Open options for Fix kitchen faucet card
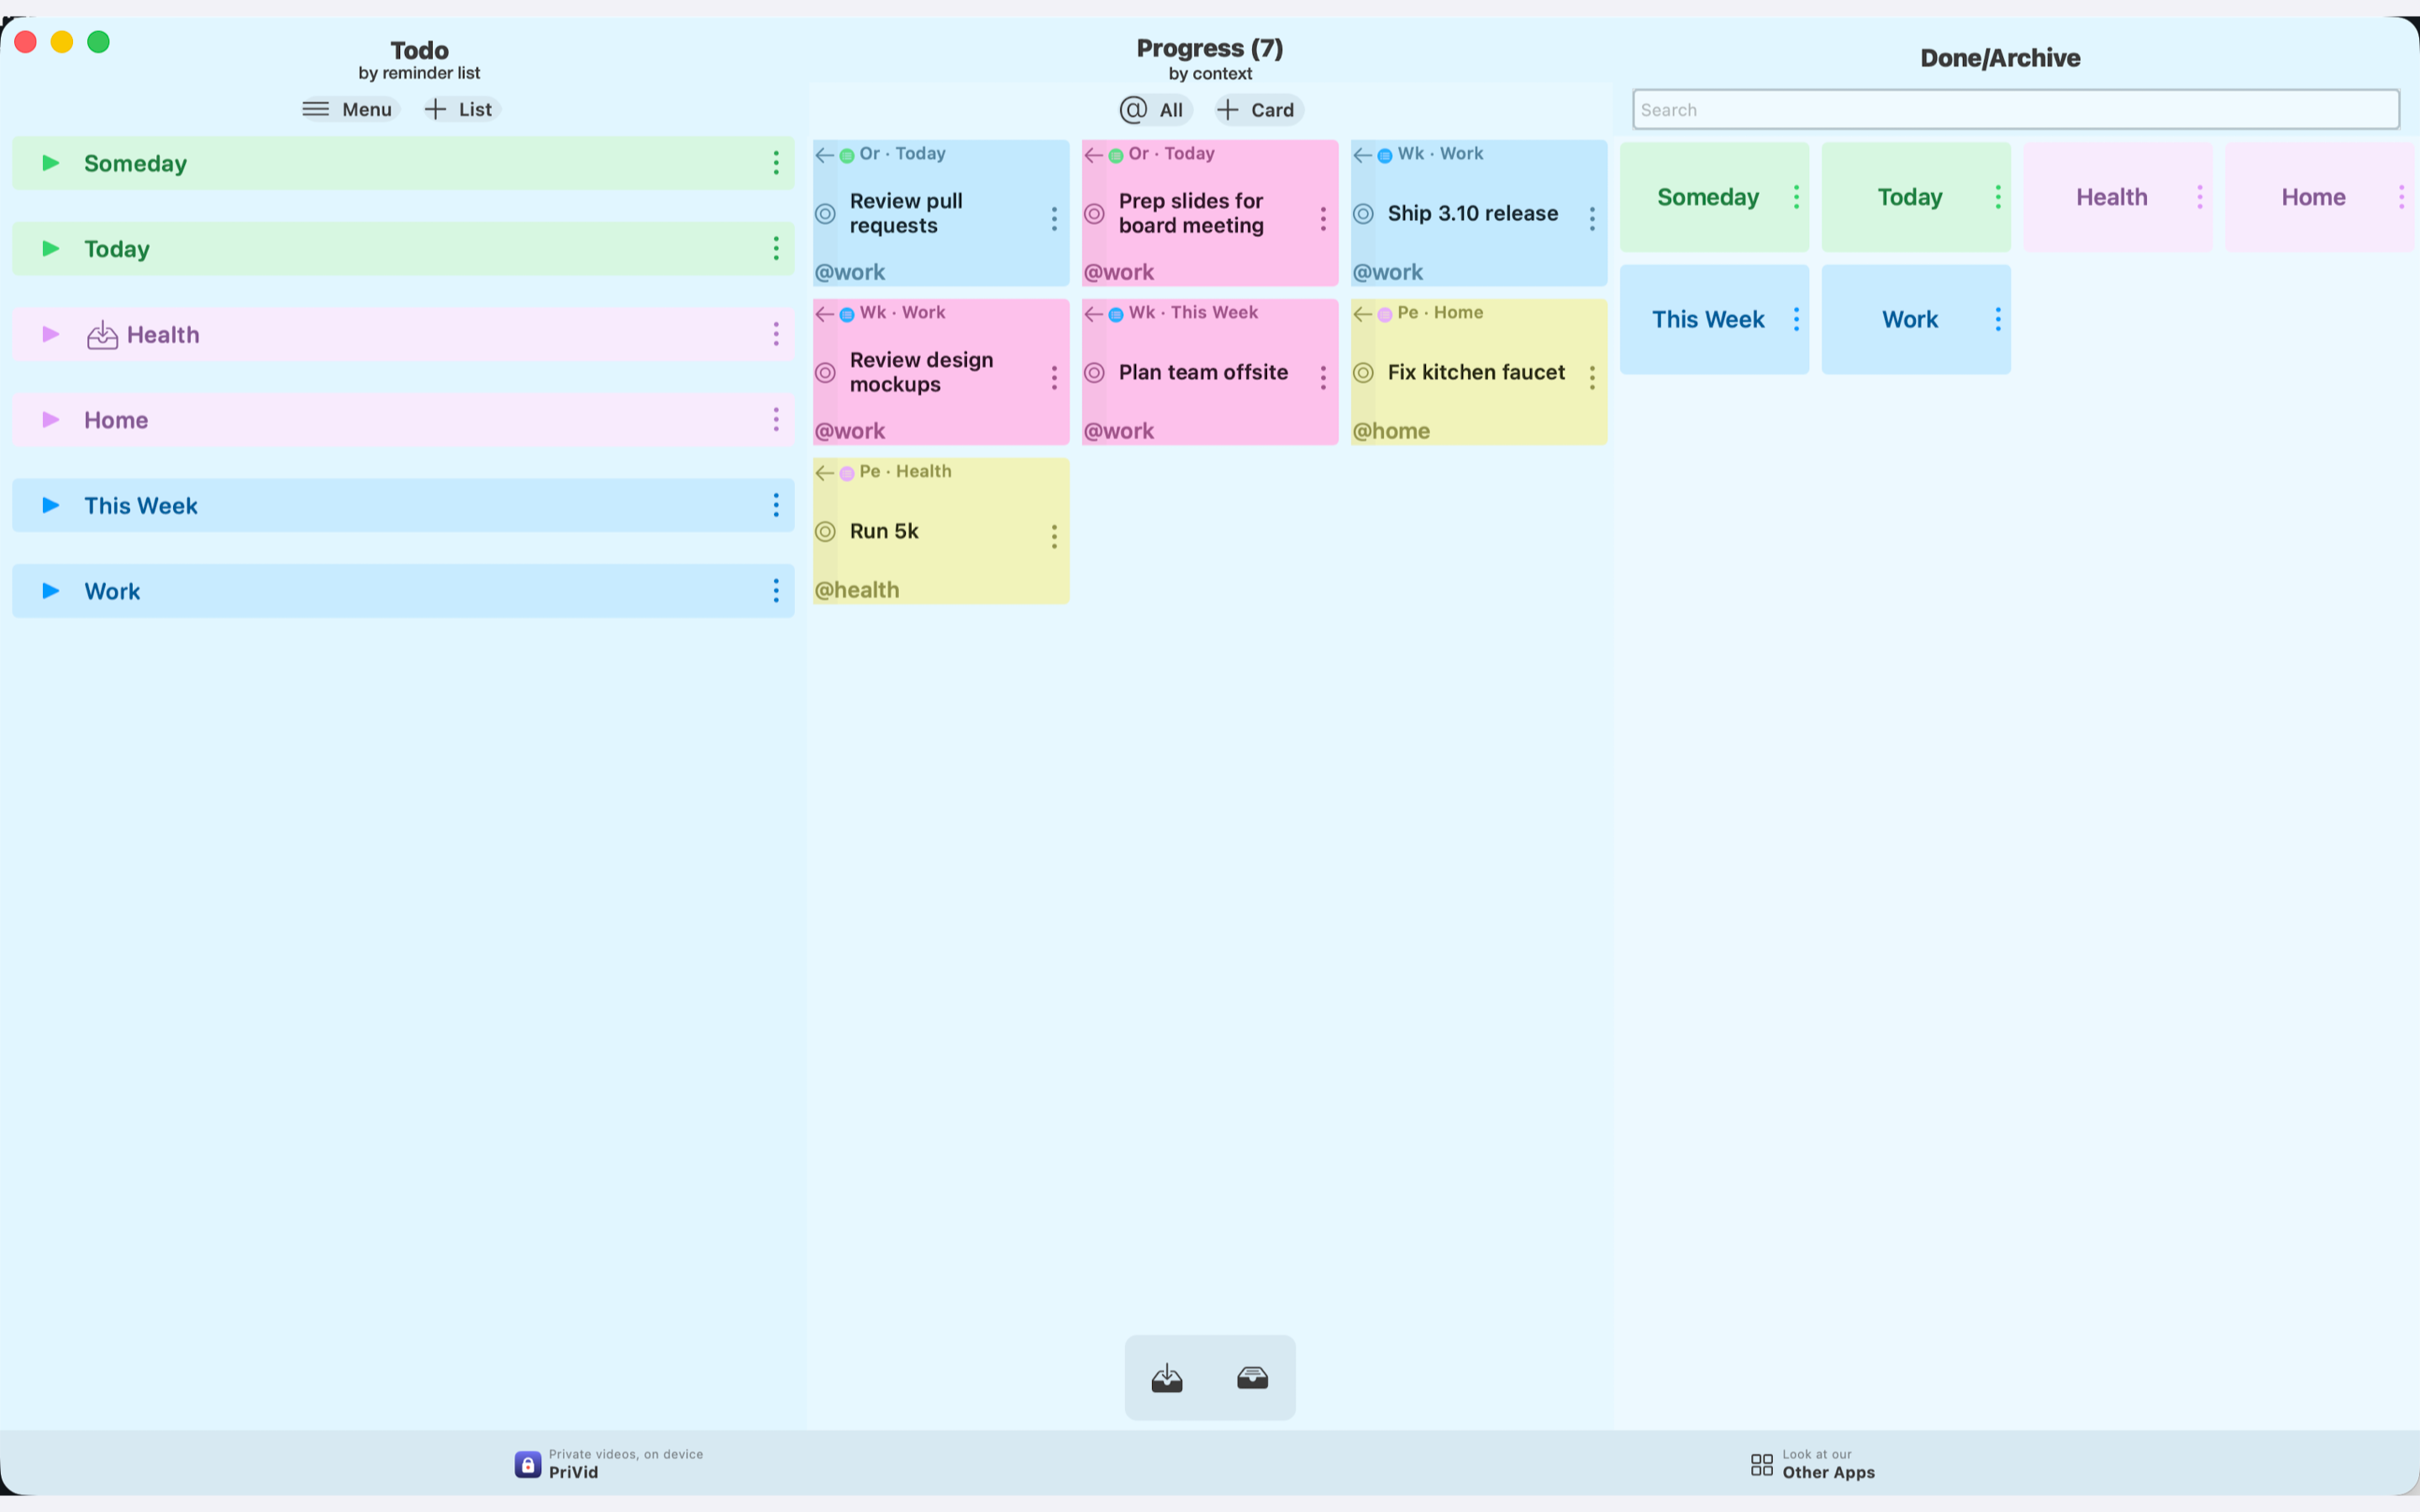 point(1592,378)
